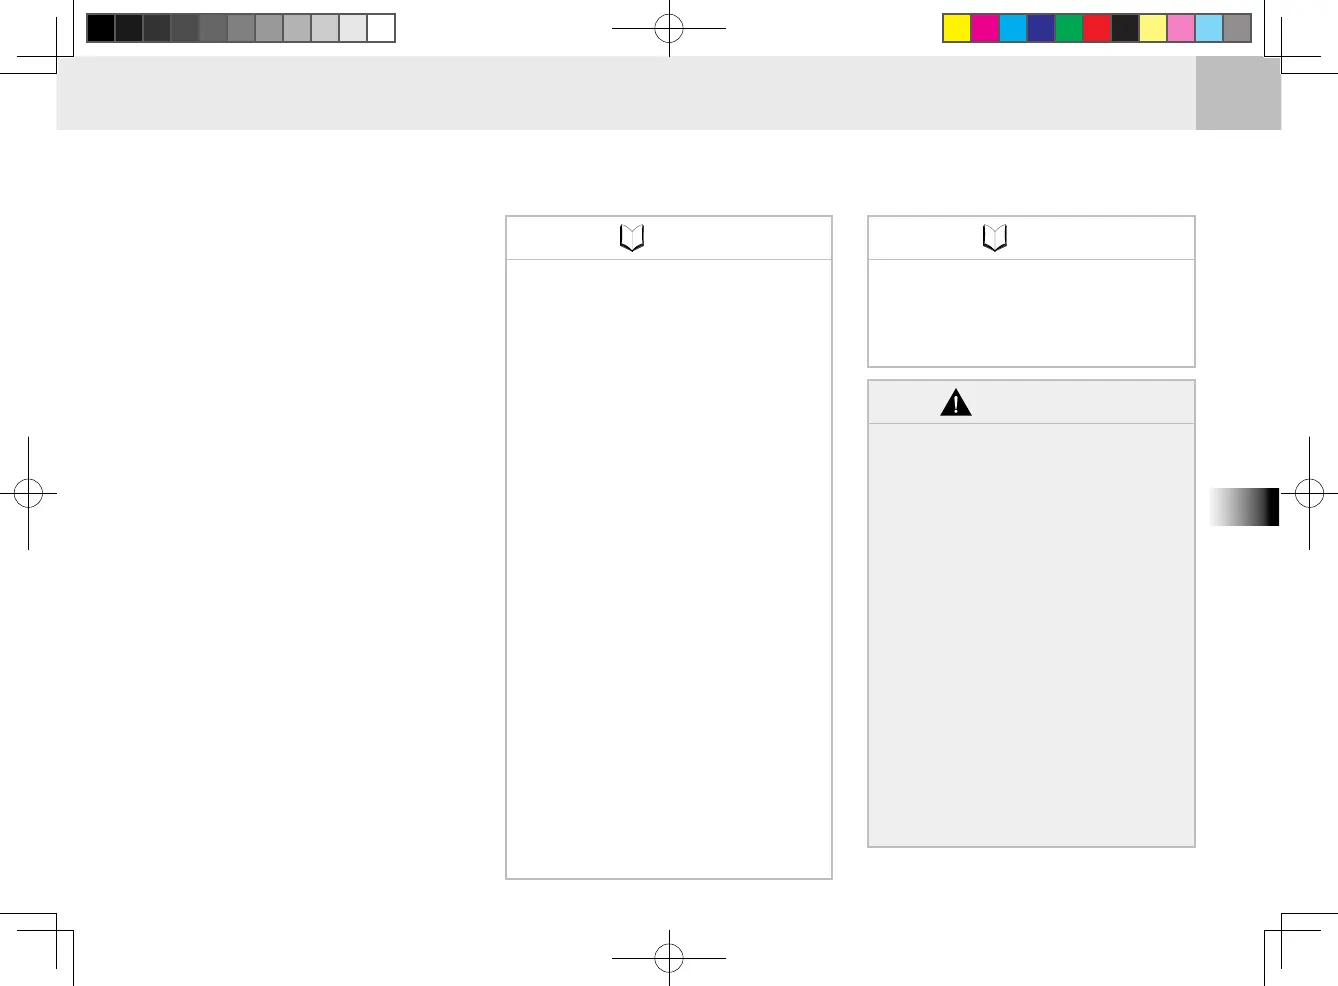Click the book icon in the tall middle box
Viewport: 1338px width, 986px height.
coord(632,238)
